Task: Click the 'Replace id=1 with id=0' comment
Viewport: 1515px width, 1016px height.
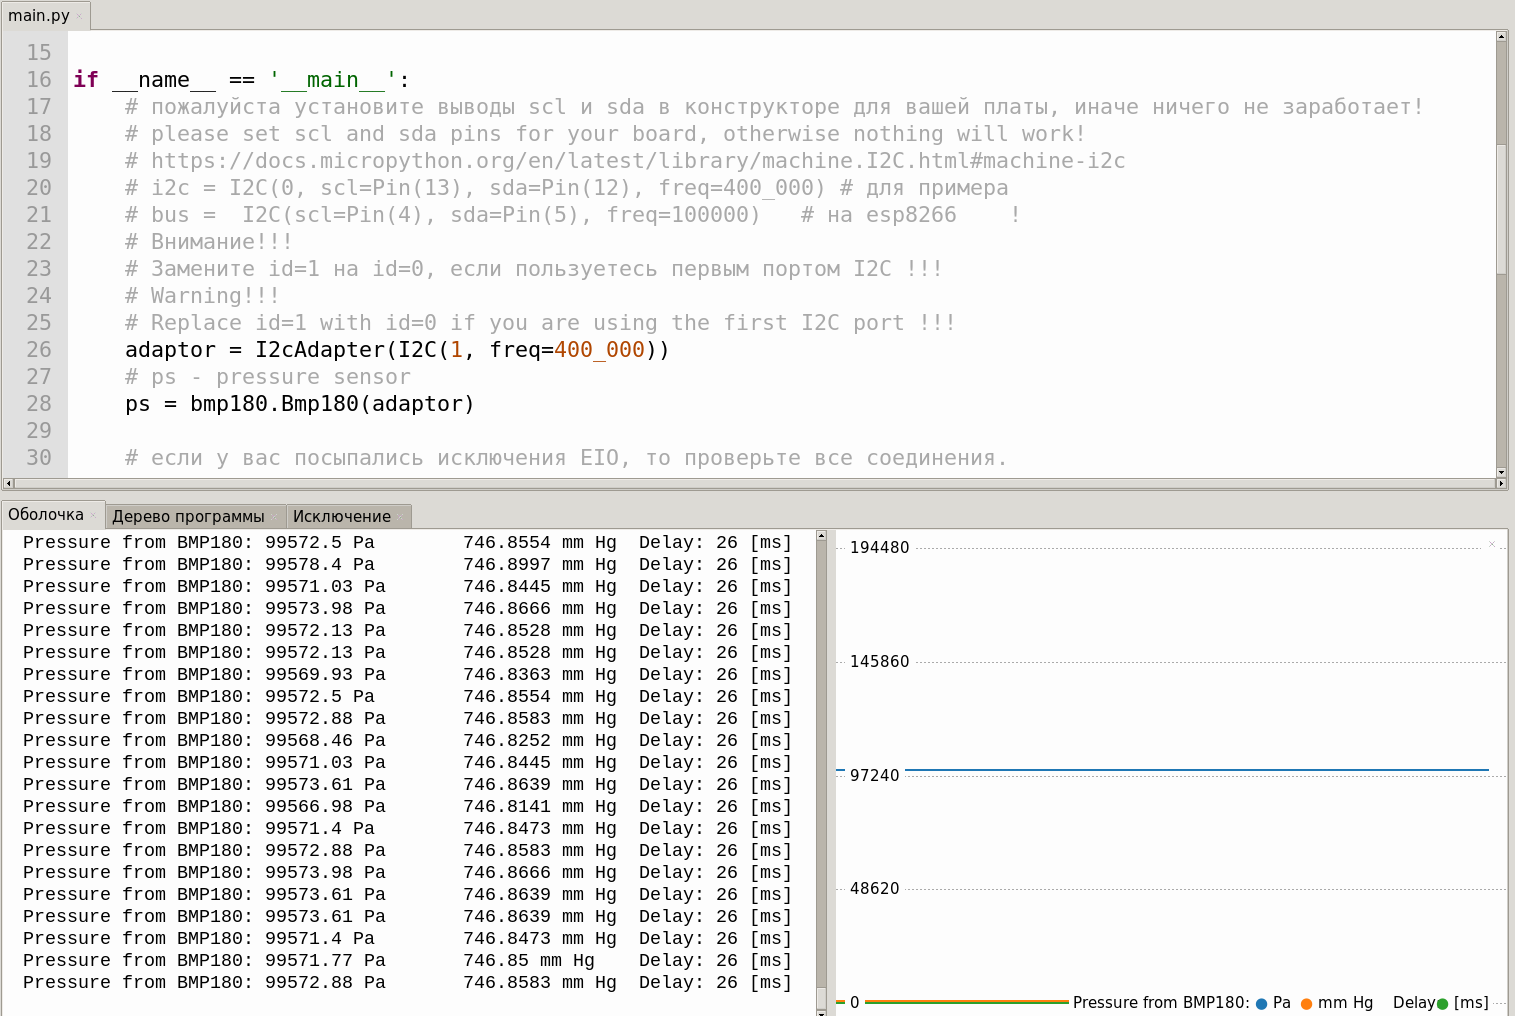Action: [x=540, y=323]
